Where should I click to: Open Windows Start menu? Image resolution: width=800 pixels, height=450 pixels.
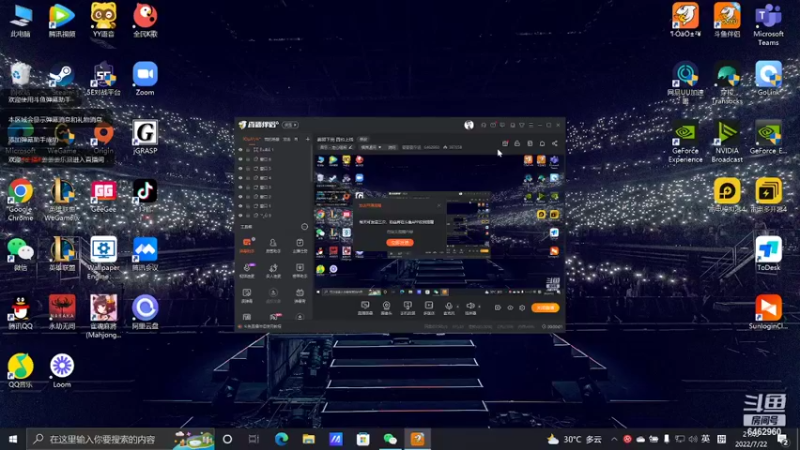[x=13, y=439]
